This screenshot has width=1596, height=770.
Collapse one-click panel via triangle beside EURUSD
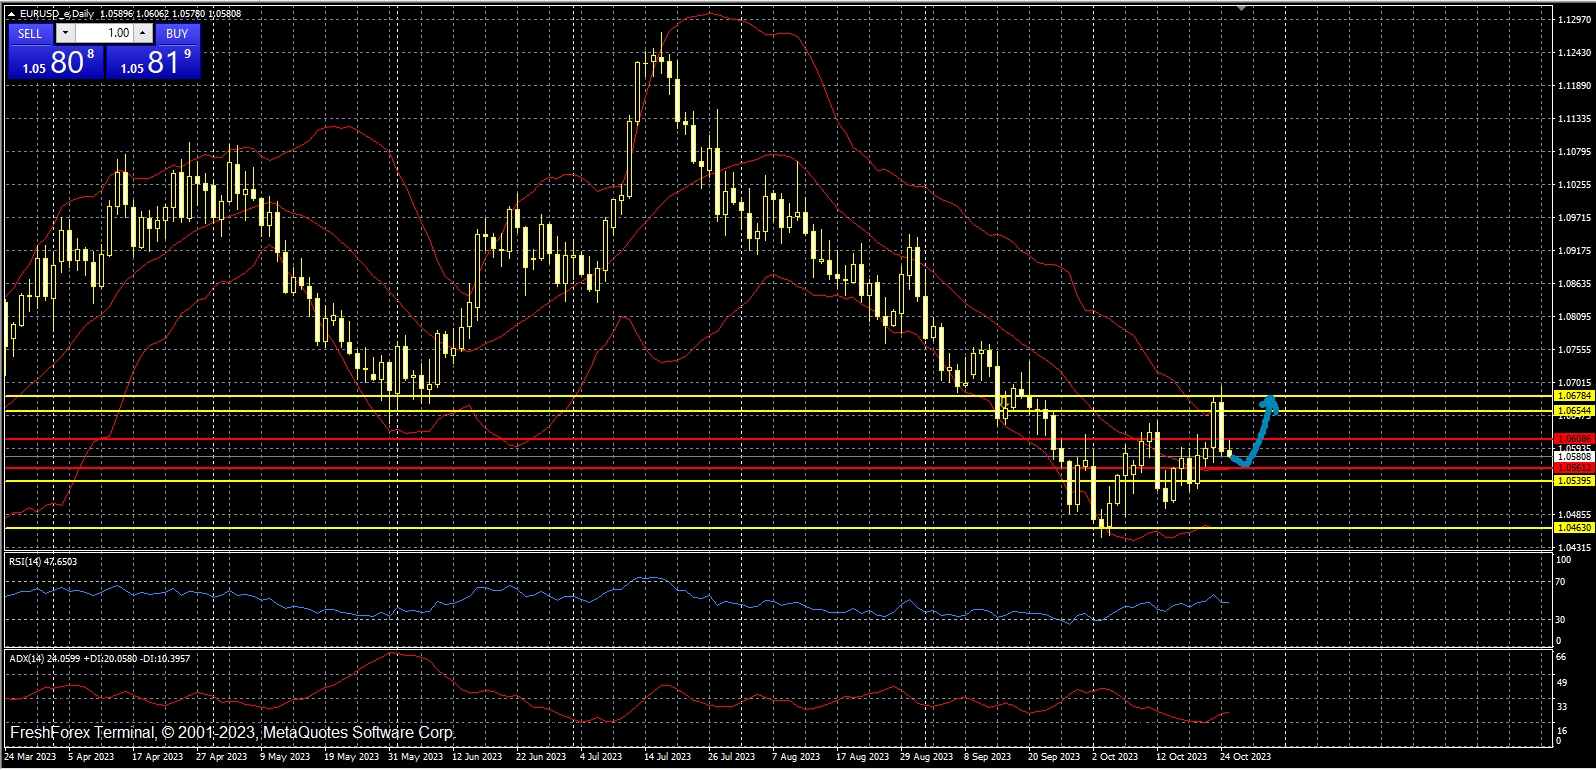[11, 14]
